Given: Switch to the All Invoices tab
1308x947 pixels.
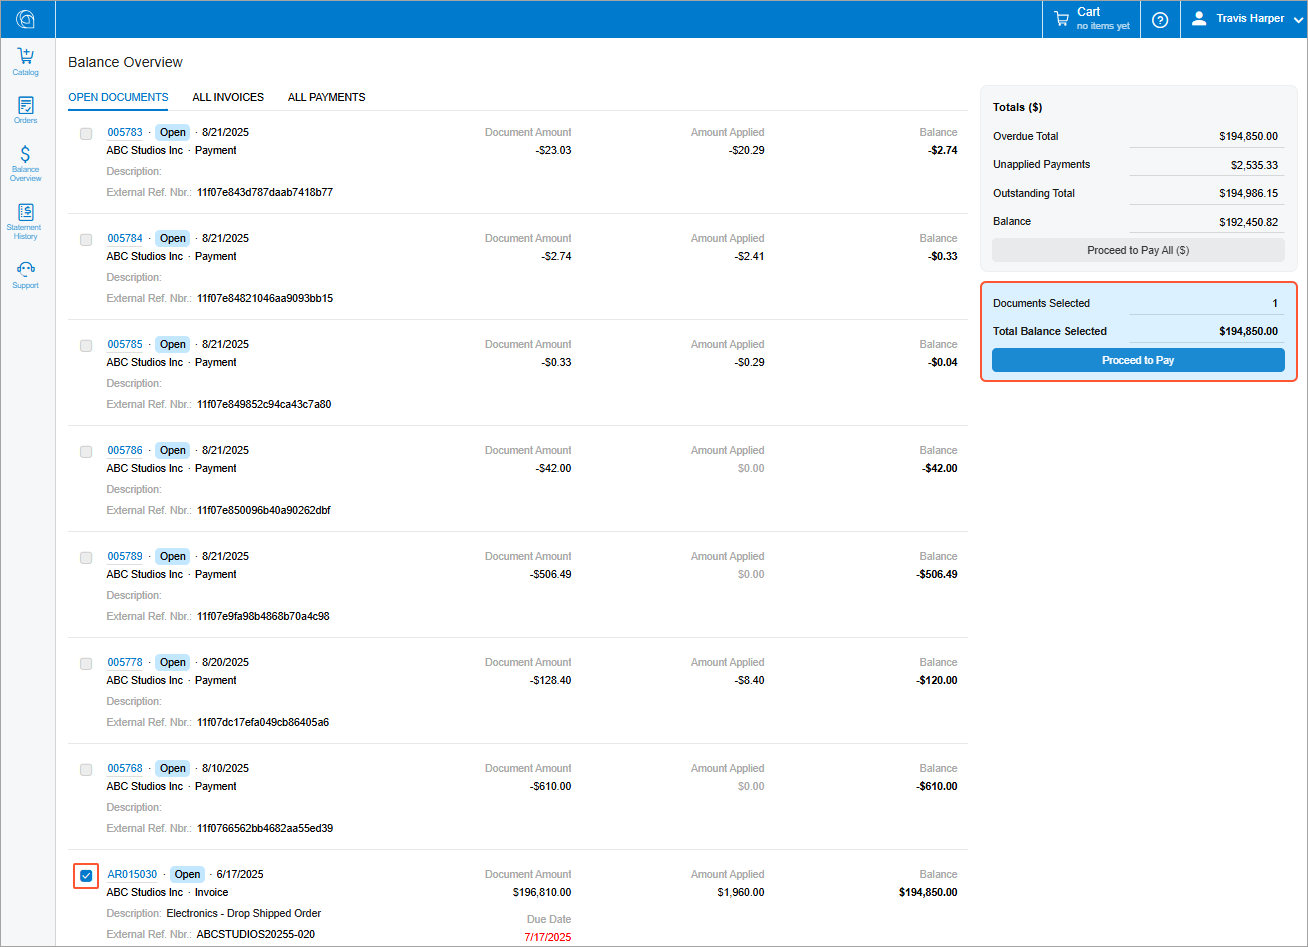Looking at the screenshot, I should click(228, 97).
